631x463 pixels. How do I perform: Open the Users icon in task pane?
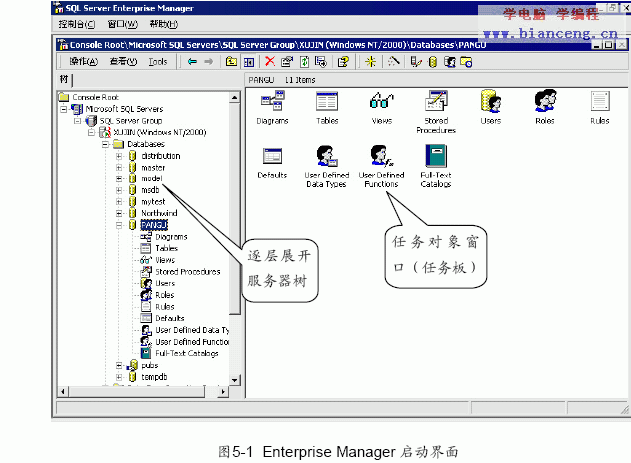tap(491, 101)
